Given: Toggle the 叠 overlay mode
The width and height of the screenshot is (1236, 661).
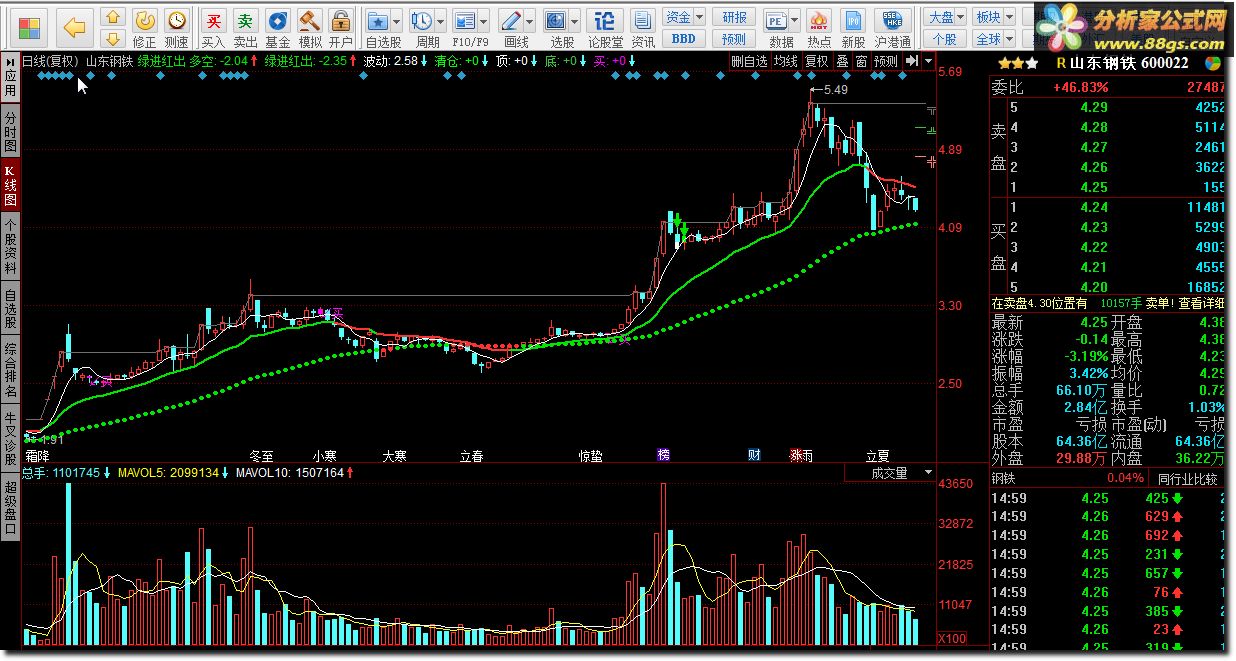Looking at the screenshot, I should pos(842,61).
